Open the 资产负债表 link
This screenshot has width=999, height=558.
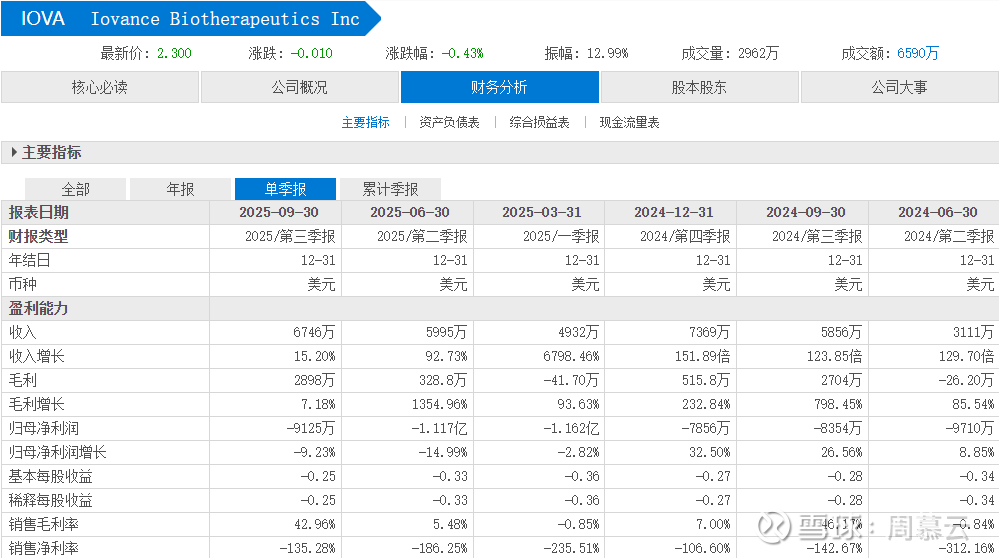449,122
